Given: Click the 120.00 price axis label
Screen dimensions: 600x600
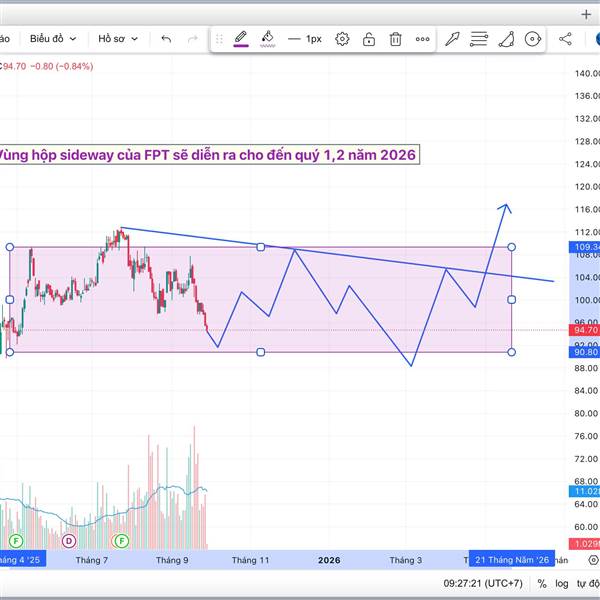Looking at the screenshot, I should pyautogui.click(x=586, y=187).
